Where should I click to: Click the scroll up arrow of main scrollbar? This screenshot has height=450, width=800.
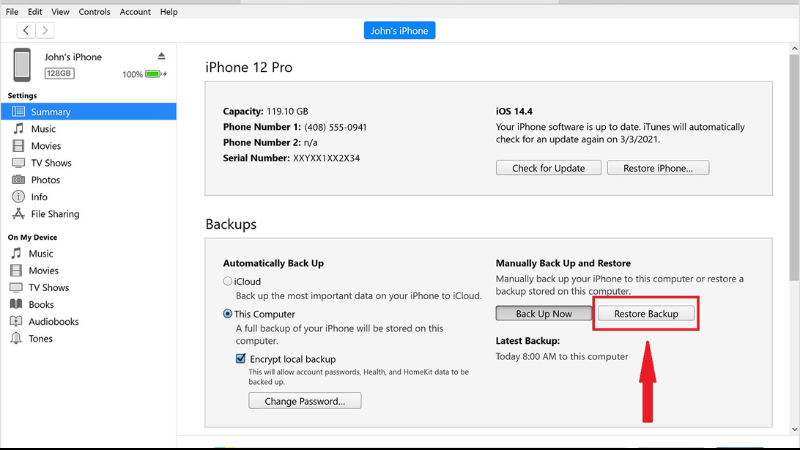[794, 49]
